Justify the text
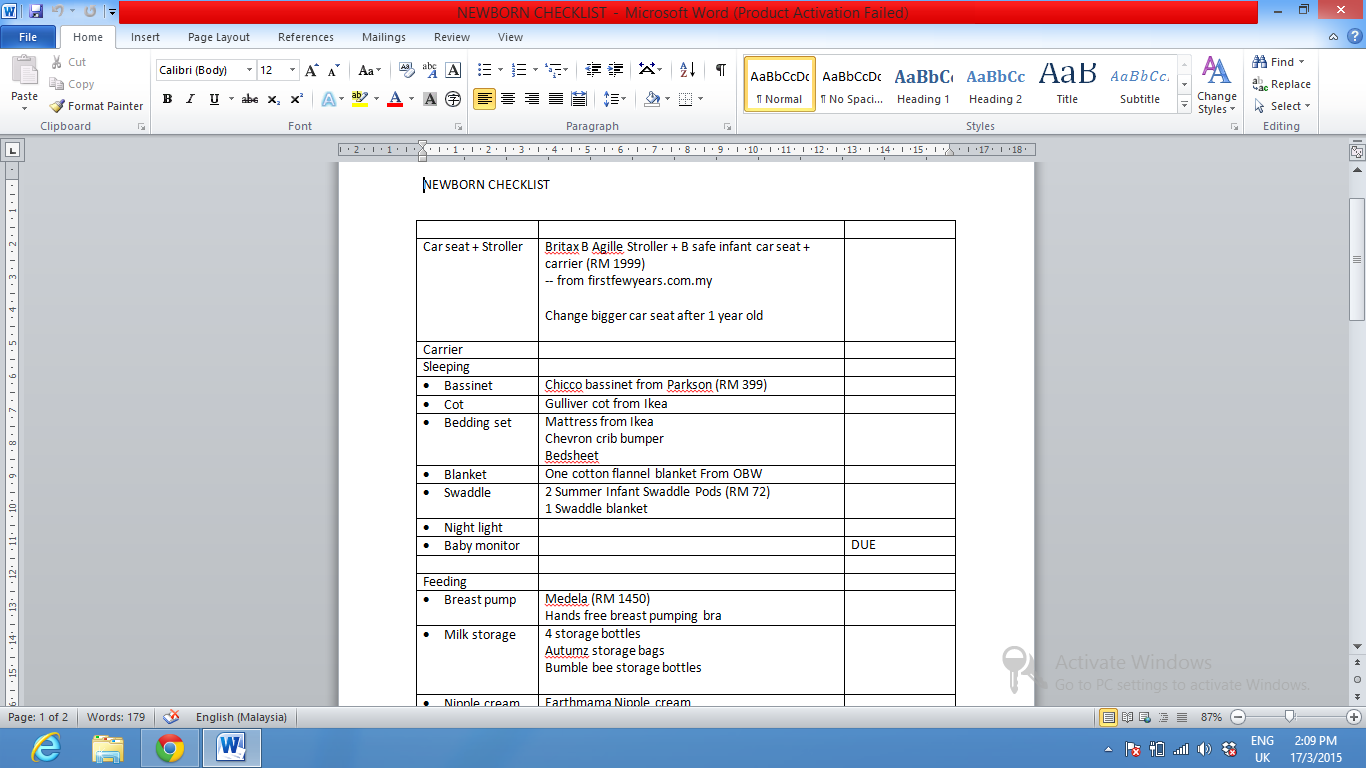 coord(555,99)
